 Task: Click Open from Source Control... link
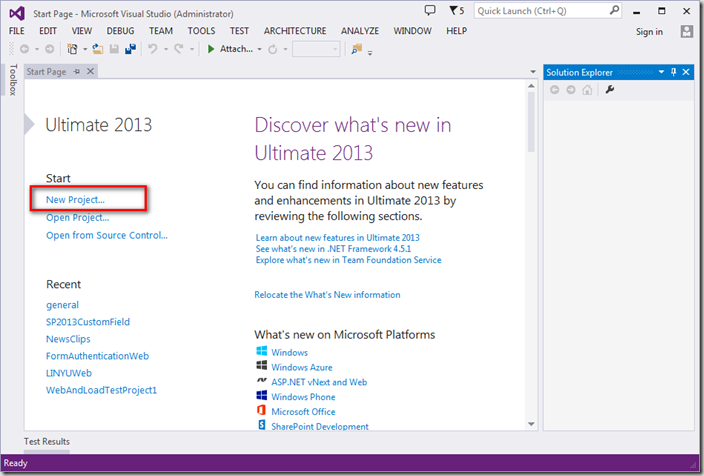pos(107,235)
